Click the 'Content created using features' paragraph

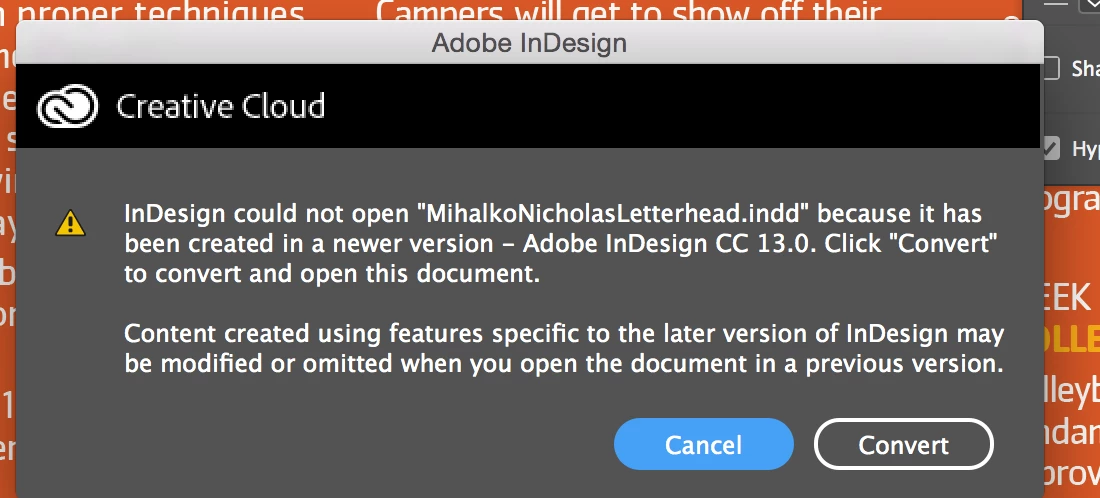[x=564, y=349]
